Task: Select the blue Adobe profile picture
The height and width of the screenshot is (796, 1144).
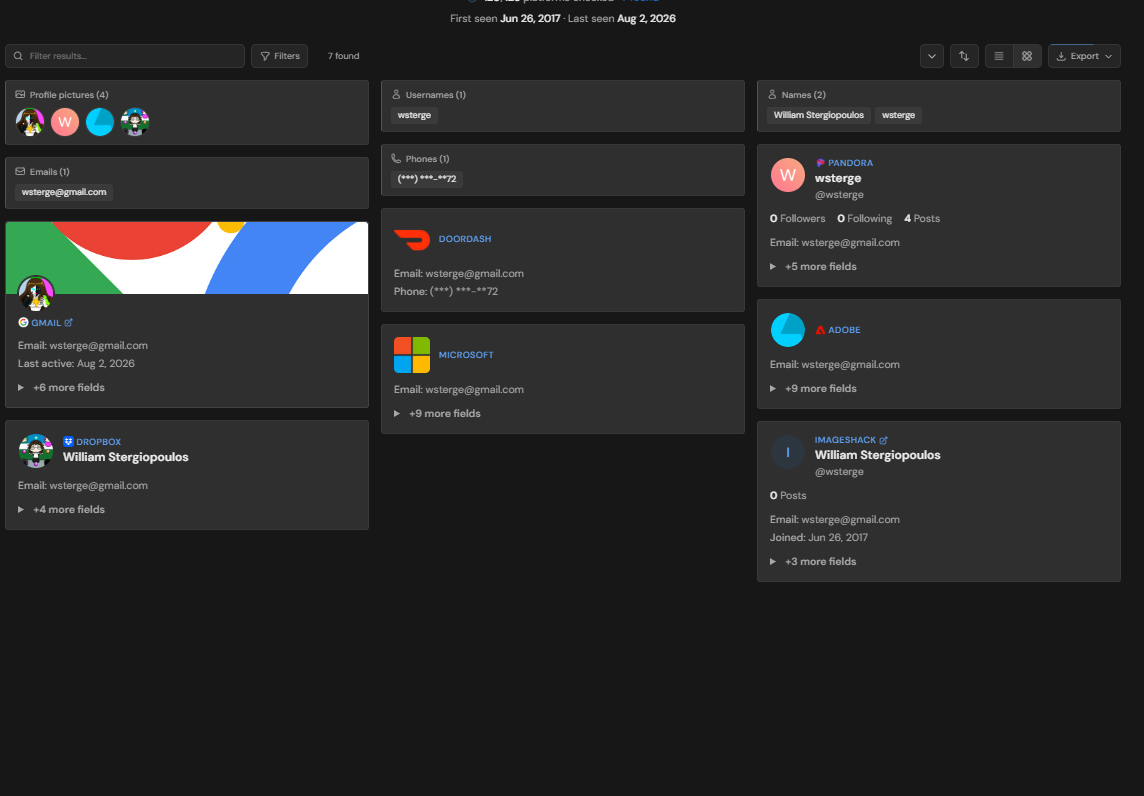Action: 100,122
